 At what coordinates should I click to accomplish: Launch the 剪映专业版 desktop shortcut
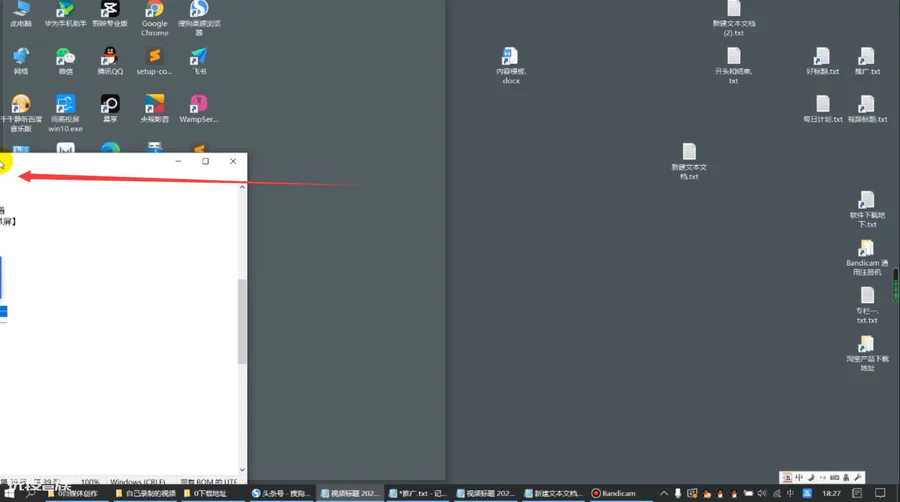110,14
